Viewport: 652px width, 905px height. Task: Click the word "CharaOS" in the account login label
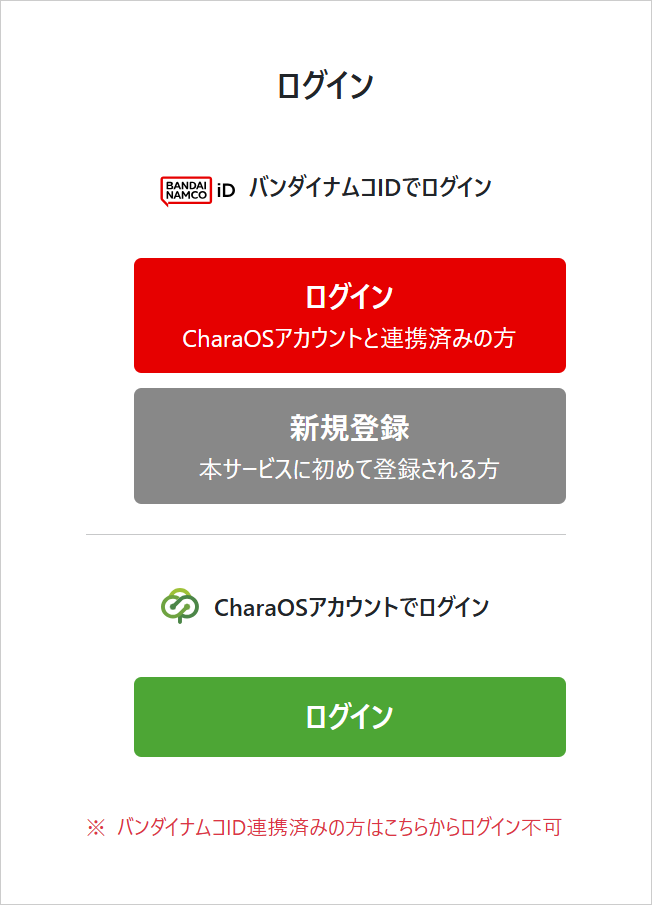click(x=251, y=607)
